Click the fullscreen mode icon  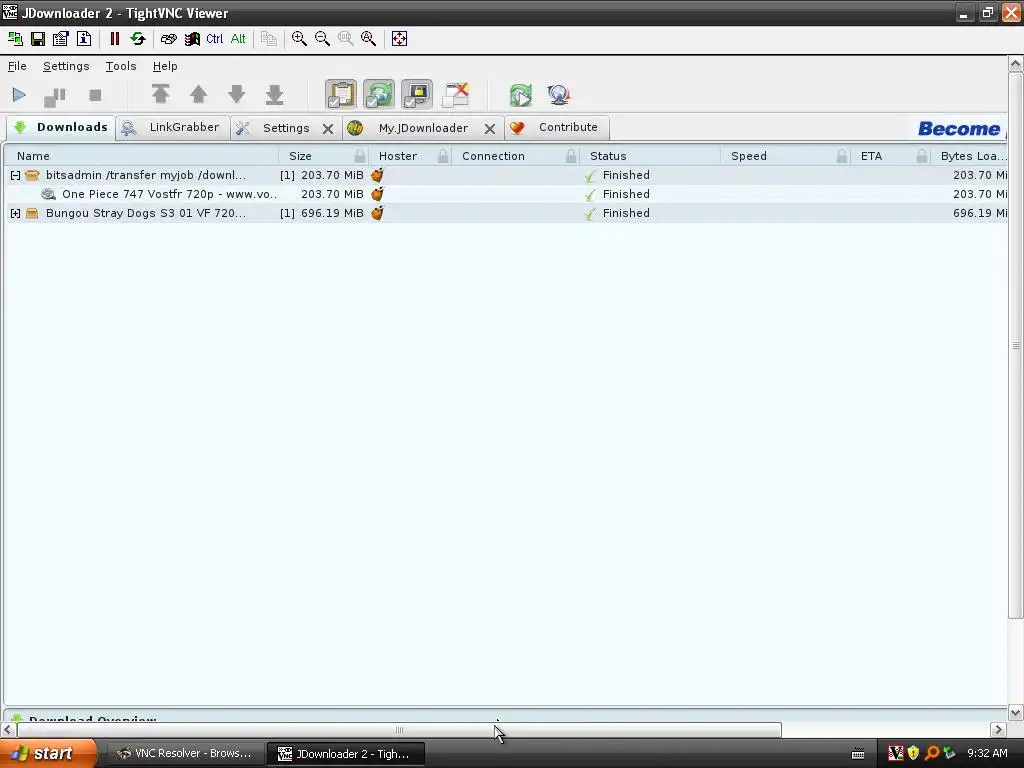[399, 39]
